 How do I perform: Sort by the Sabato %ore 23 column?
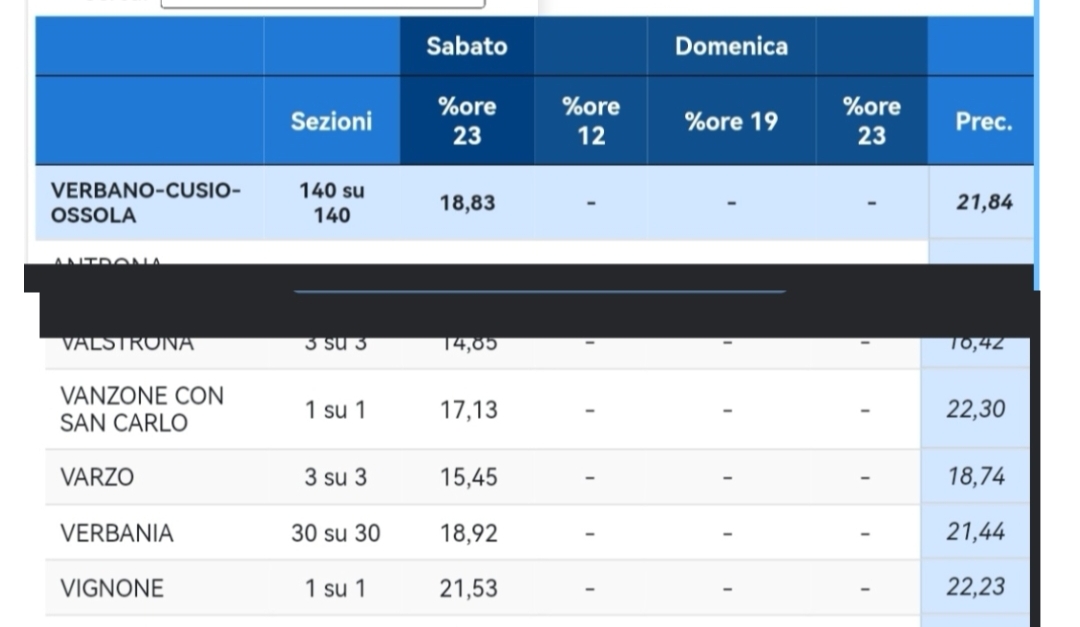pos(466,120)
